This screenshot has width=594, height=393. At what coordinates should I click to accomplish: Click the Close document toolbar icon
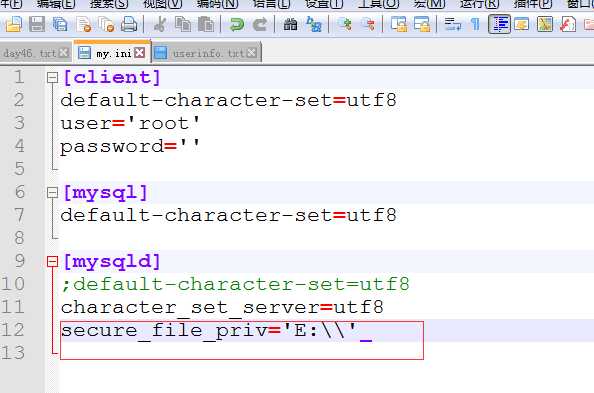pos(83,24)
